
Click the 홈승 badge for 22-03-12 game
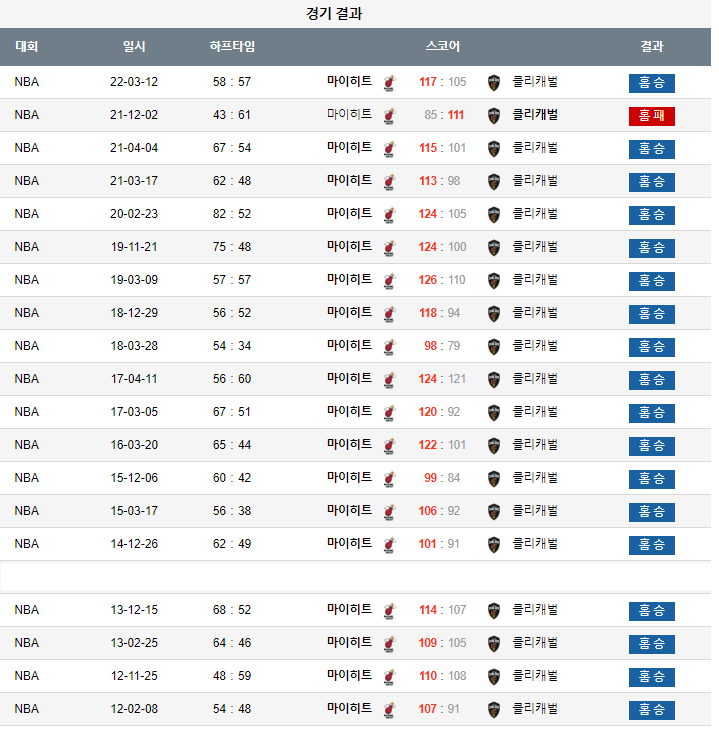pyautogui.click(x=652, y=83)
